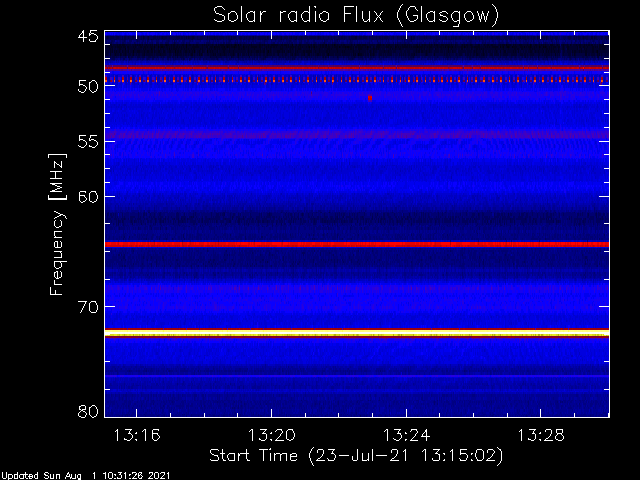640x480 pixels.
Task: Click the Start Time axis label
Action: point(355,455)
